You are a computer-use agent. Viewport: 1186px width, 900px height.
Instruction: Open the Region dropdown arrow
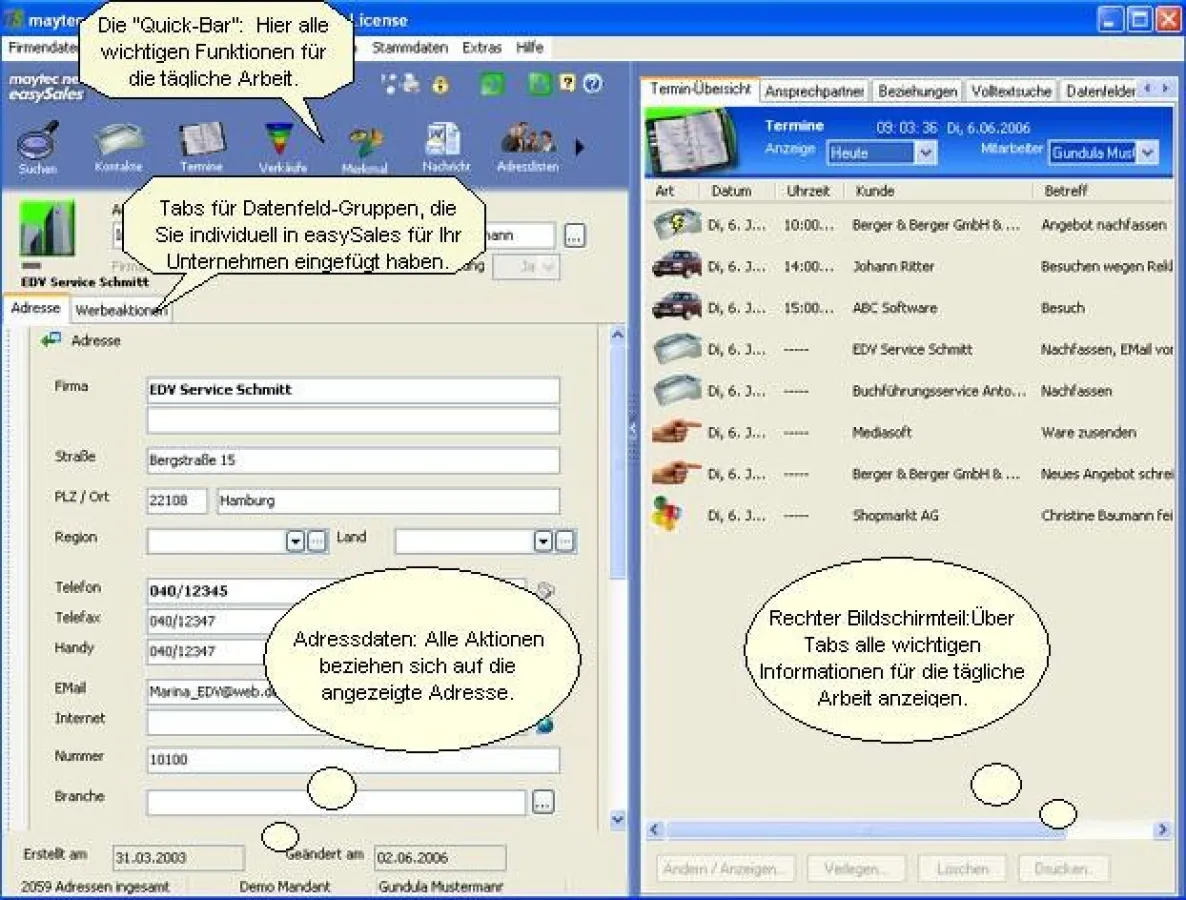click(294, 540)
